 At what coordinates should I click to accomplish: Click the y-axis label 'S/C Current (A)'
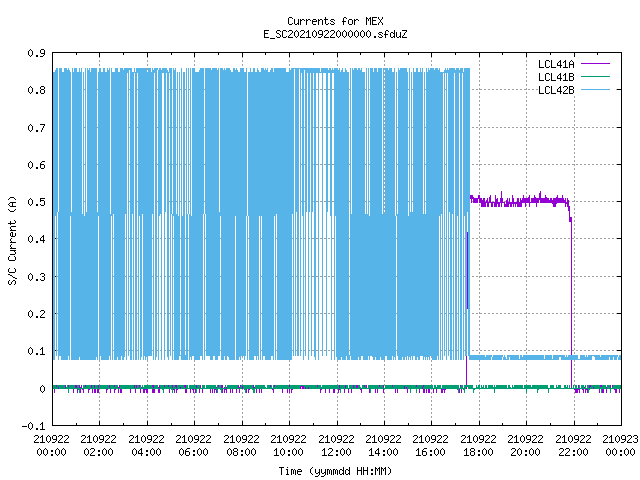(12, 241)
